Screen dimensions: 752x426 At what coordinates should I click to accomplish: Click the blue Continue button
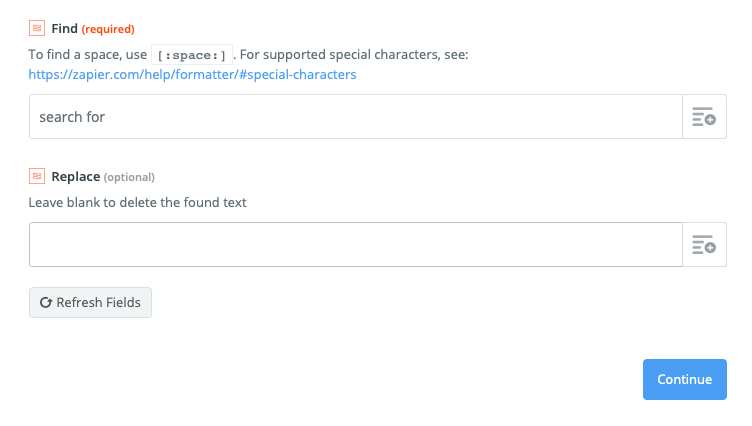pyautogui.click(x=685, y=379)
